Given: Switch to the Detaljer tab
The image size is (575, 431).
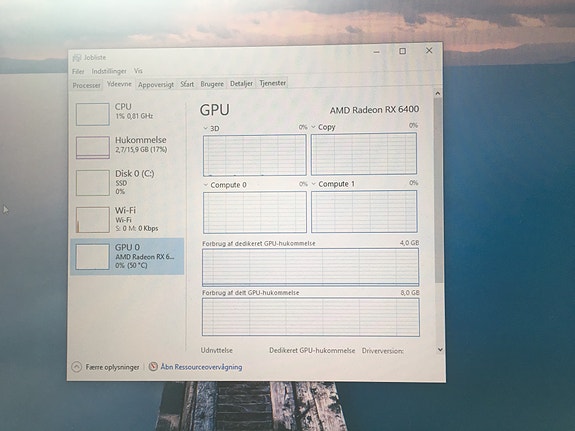Looking at the screenshot, I should 241,84.
